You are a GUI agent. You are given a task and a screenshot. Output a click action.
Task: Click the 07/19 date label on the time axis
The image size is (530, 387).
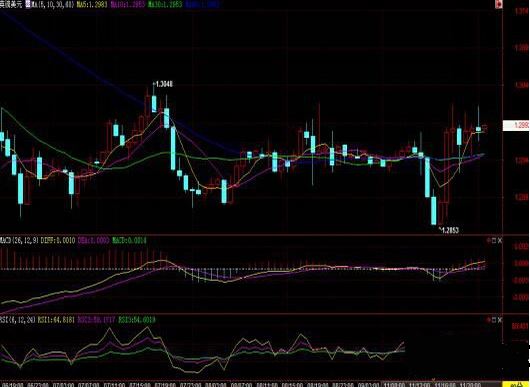click(165, 385)
